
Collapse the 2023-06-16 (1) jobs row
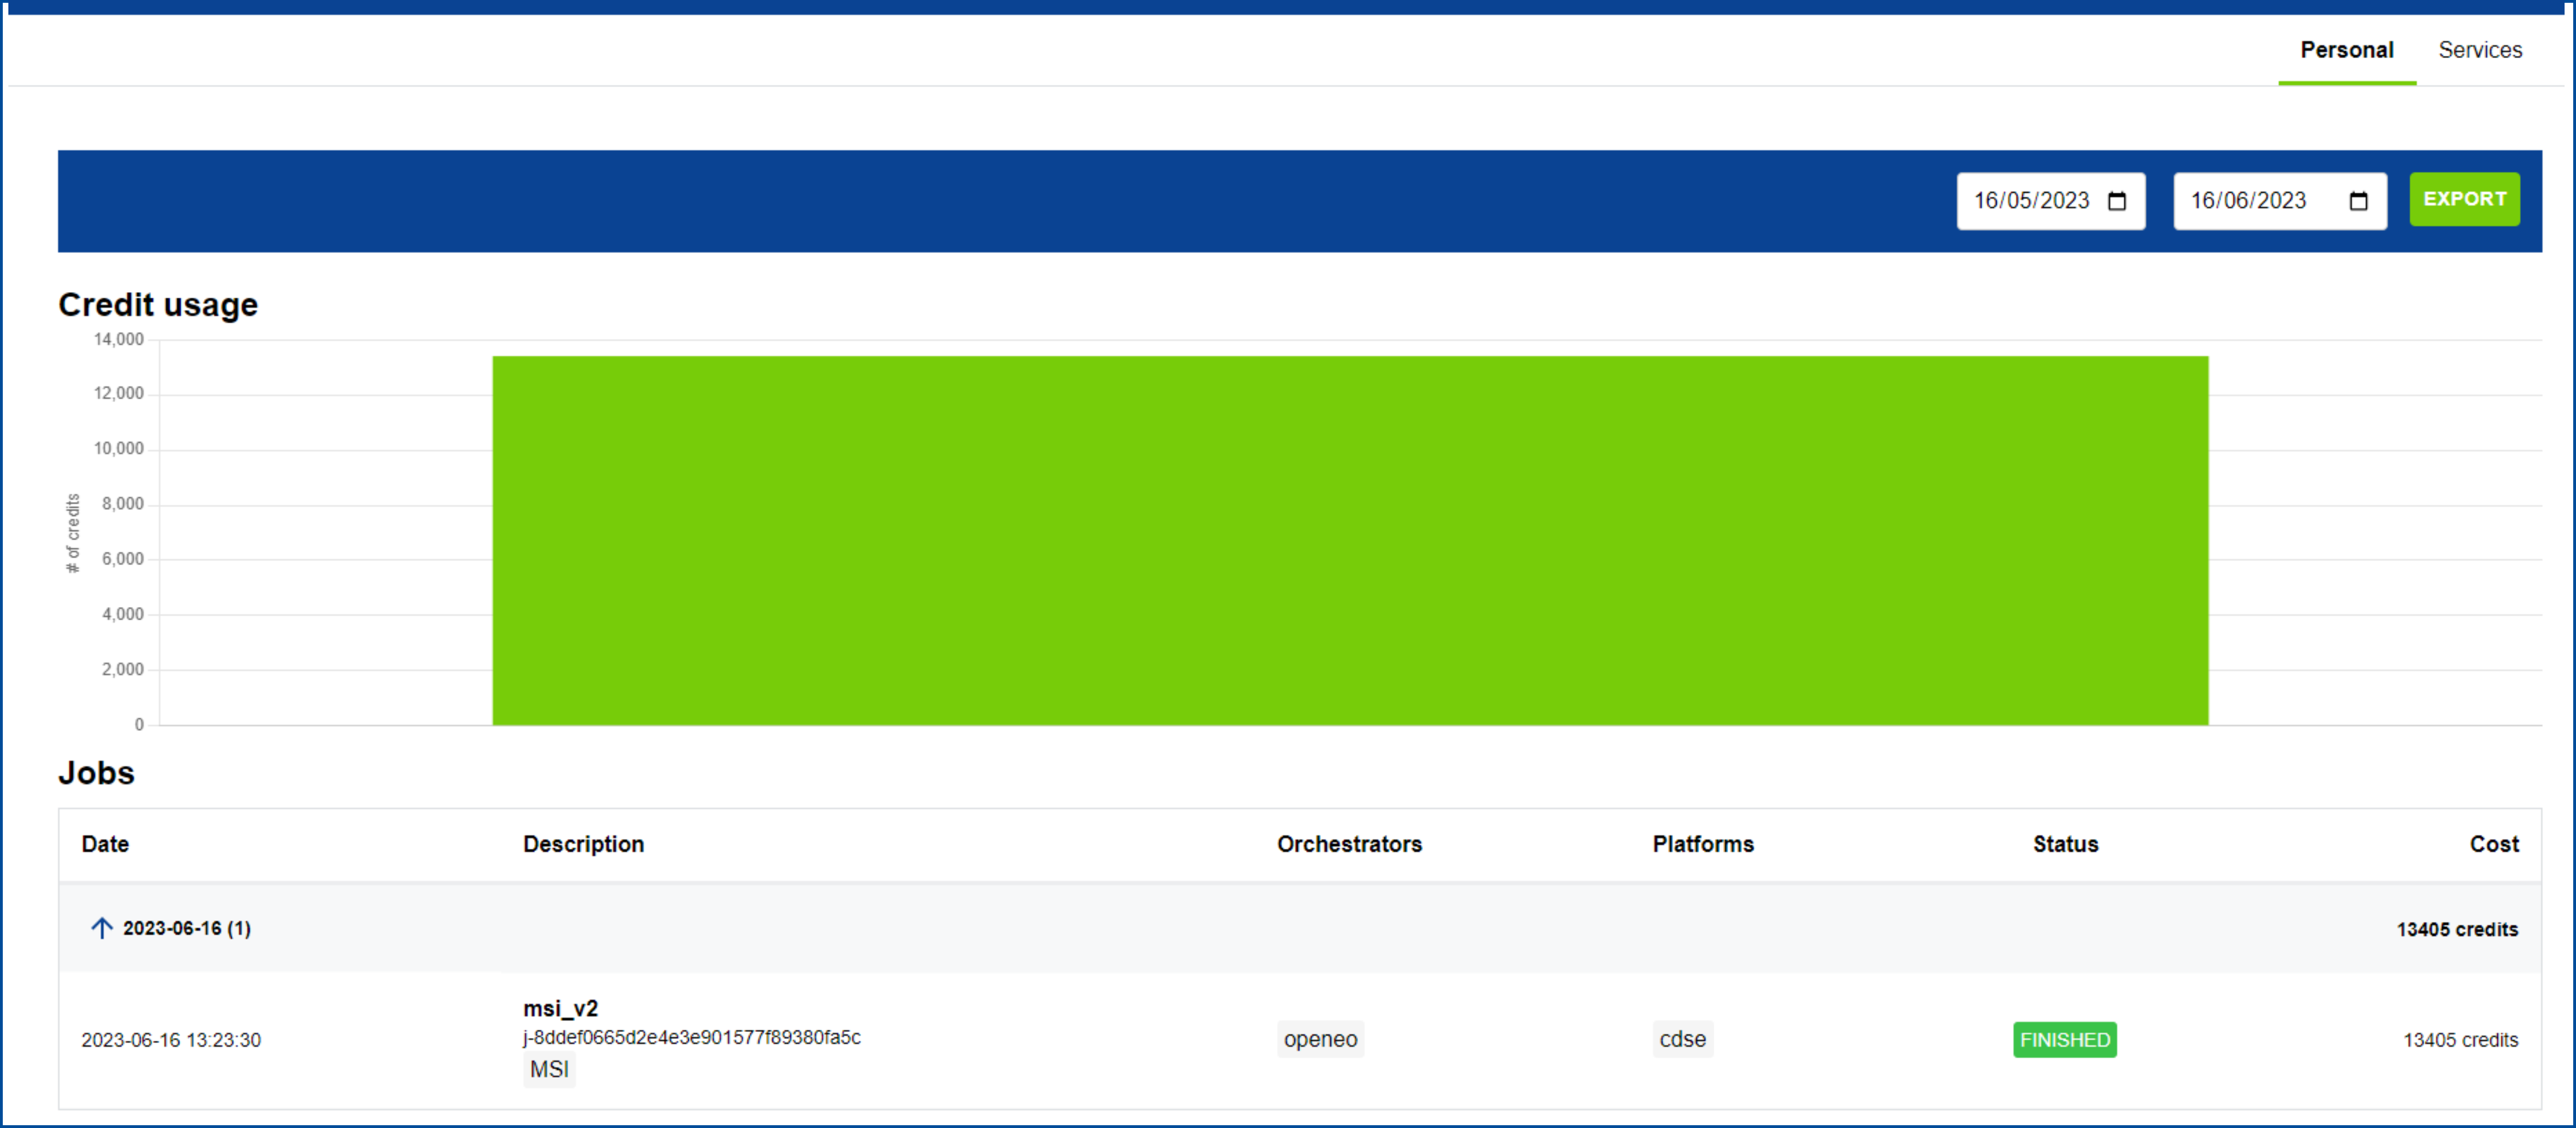[186, 929]
